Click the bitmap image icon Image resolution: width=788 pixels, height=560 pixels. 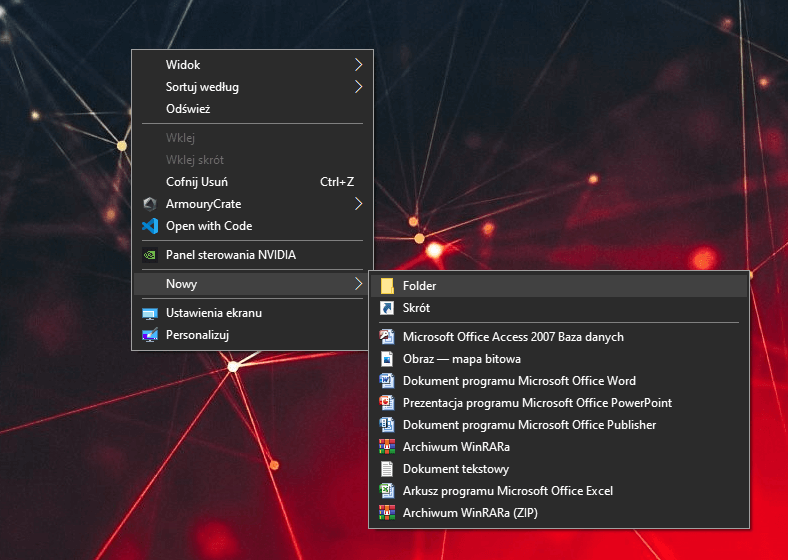coord(387,359)
